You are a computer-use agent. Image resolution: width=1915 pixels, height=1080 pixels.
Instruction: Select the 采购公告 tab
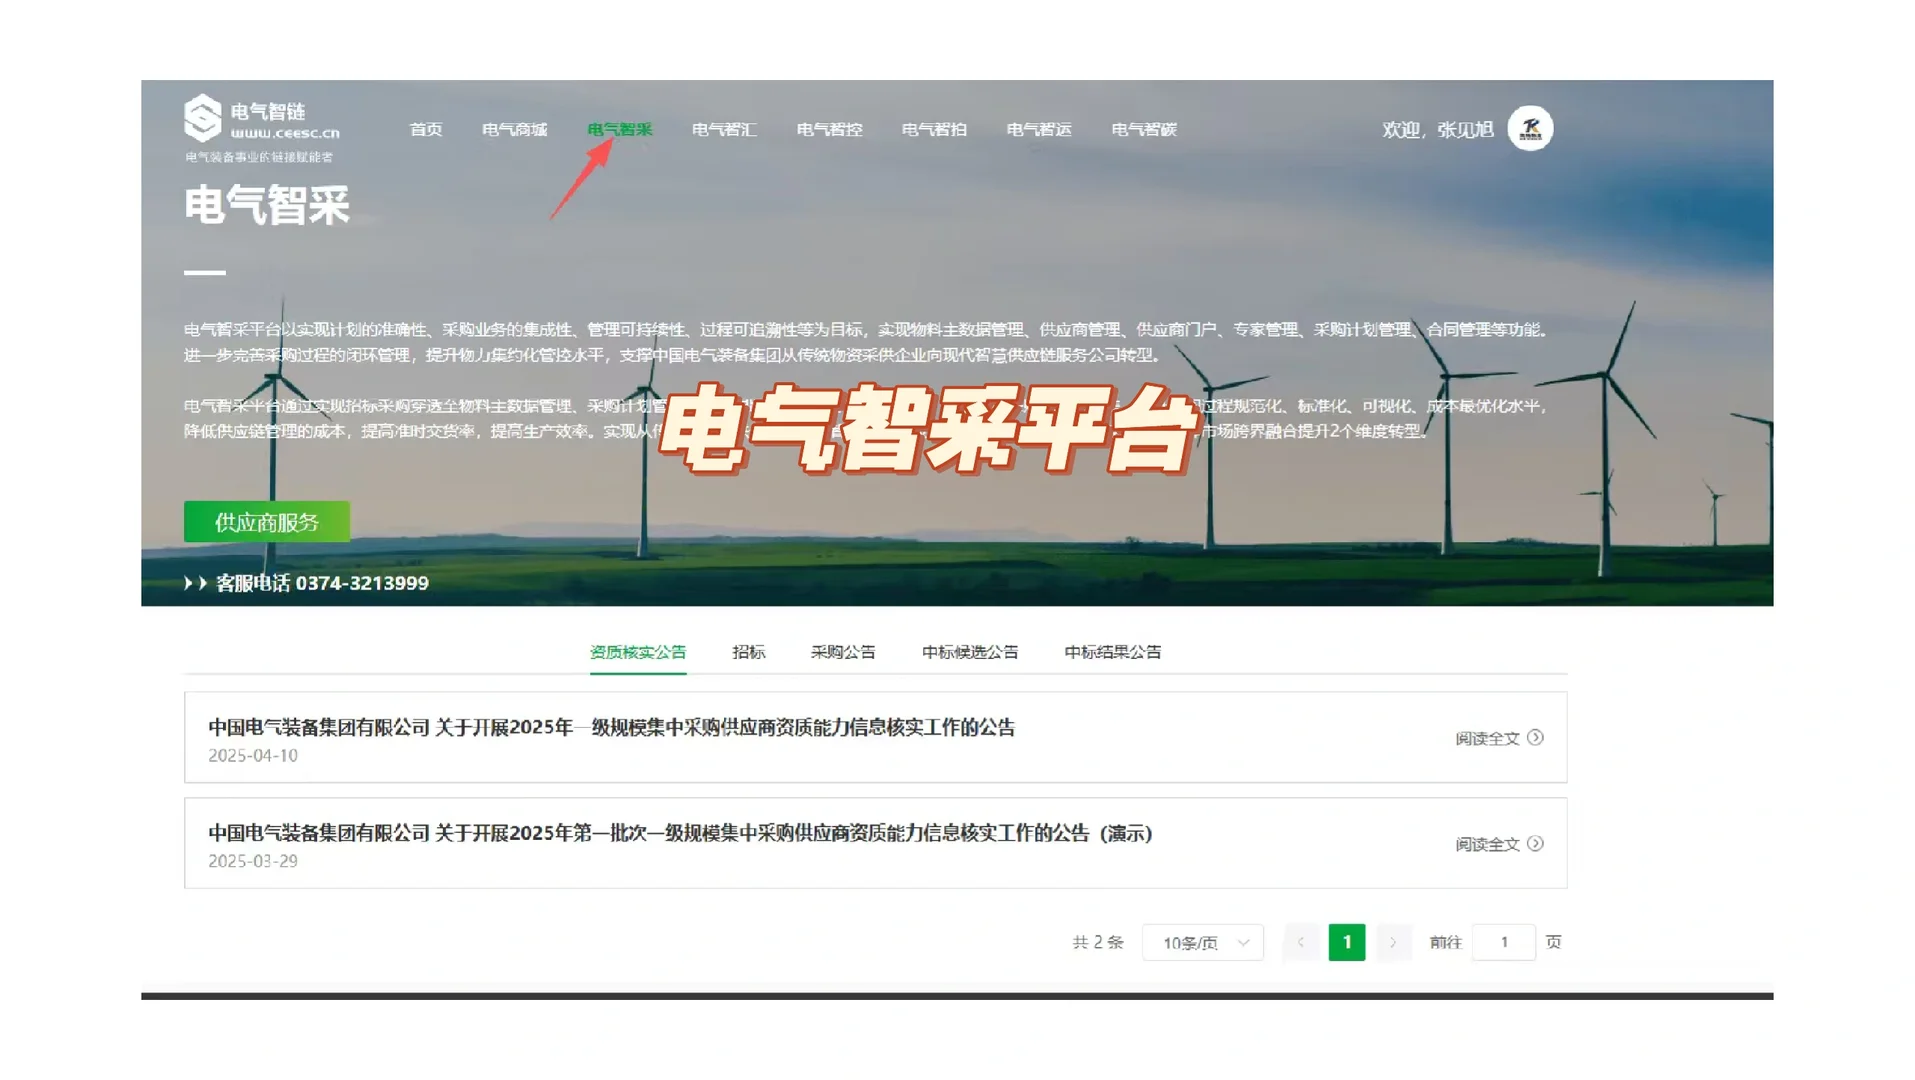tap(842, 651)
